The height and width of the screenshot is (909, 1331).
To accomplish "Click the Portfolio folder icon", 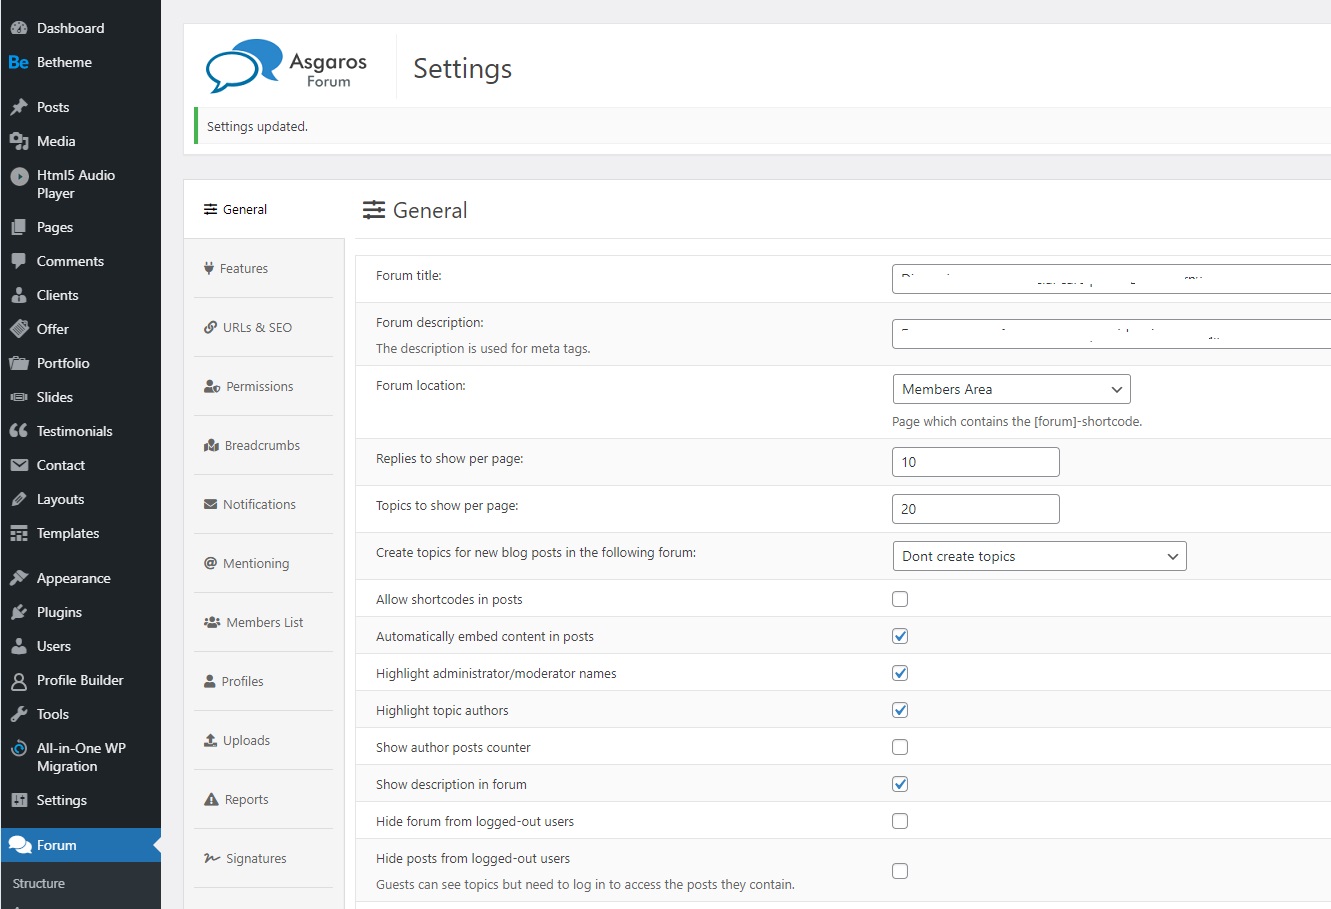I will coord(19,363).
